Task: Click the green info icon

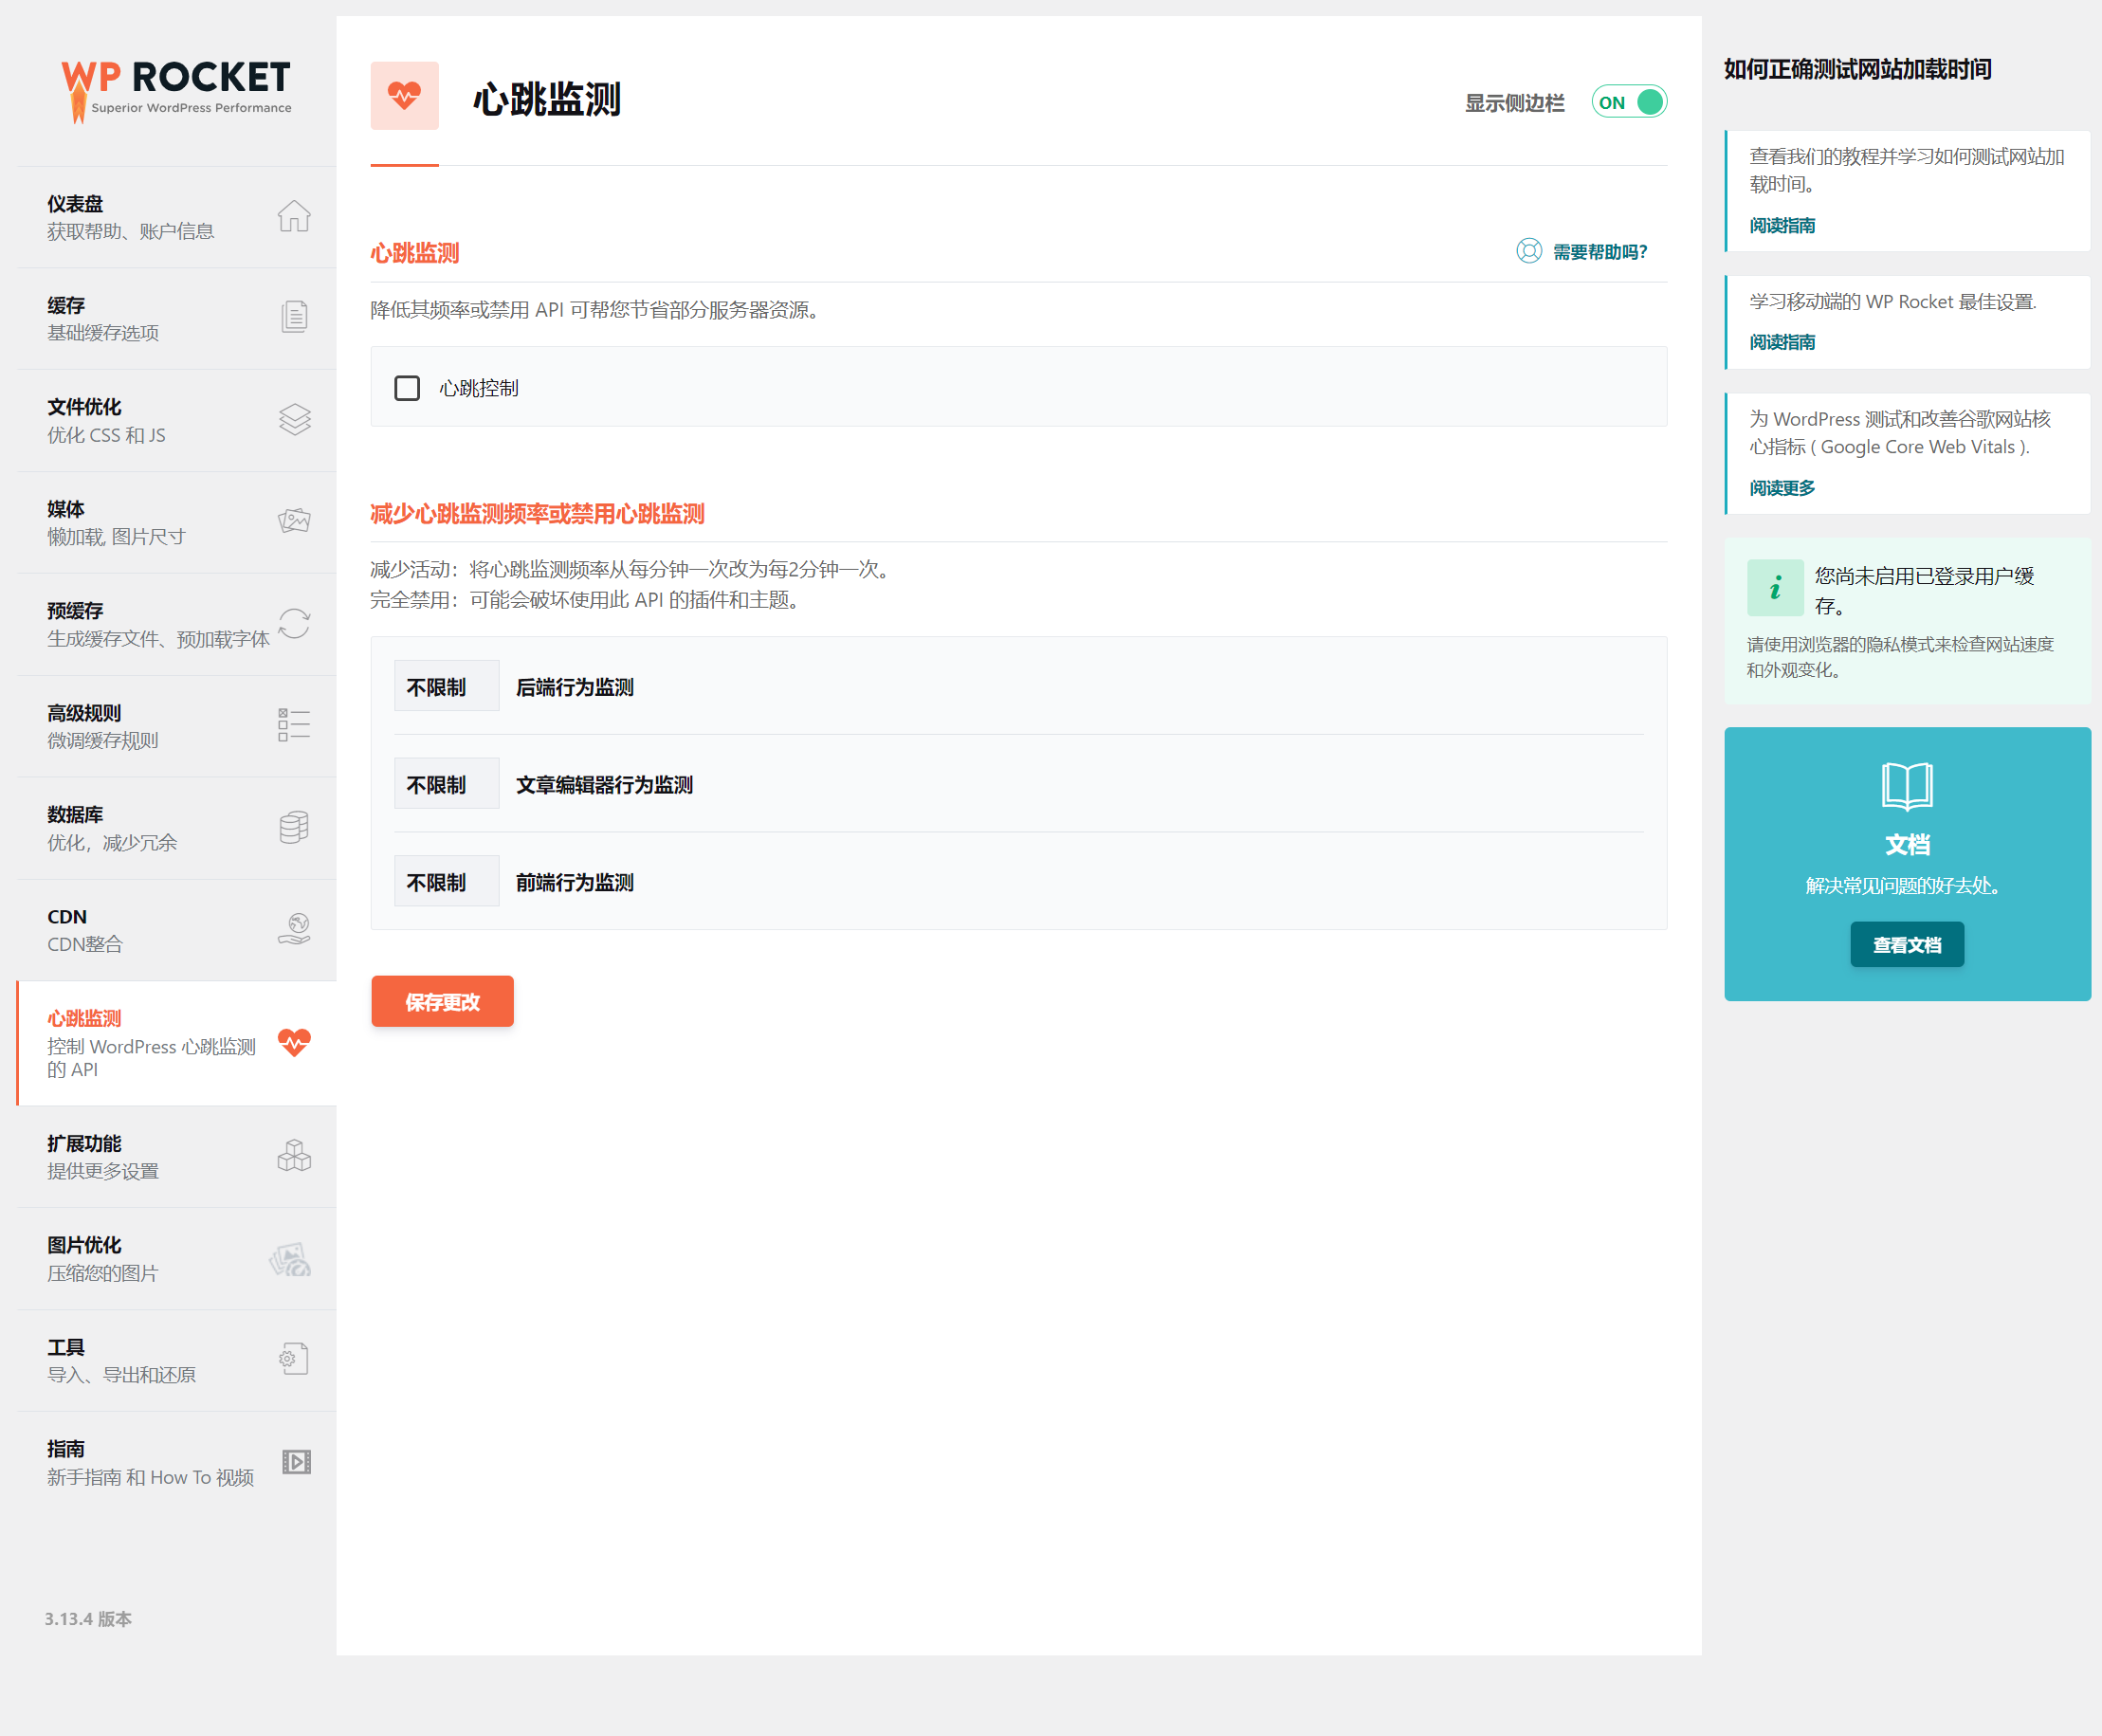Action: tap(1775, 588)
